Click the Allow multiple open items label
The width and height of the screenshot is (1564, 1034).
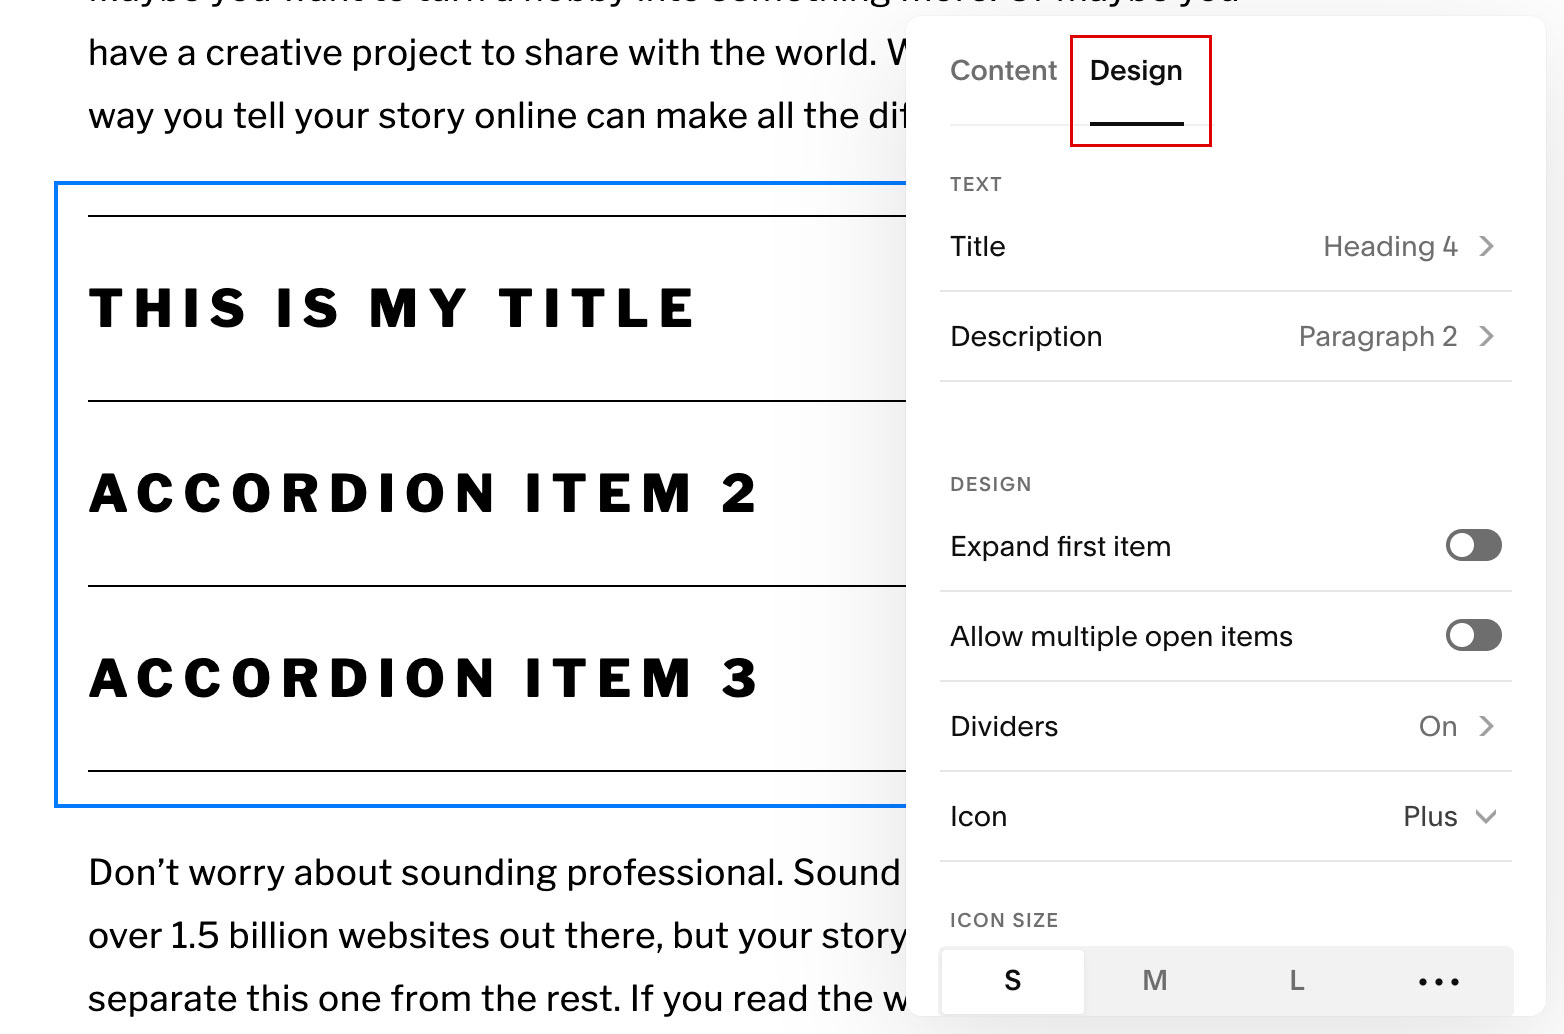point(1121,636)
